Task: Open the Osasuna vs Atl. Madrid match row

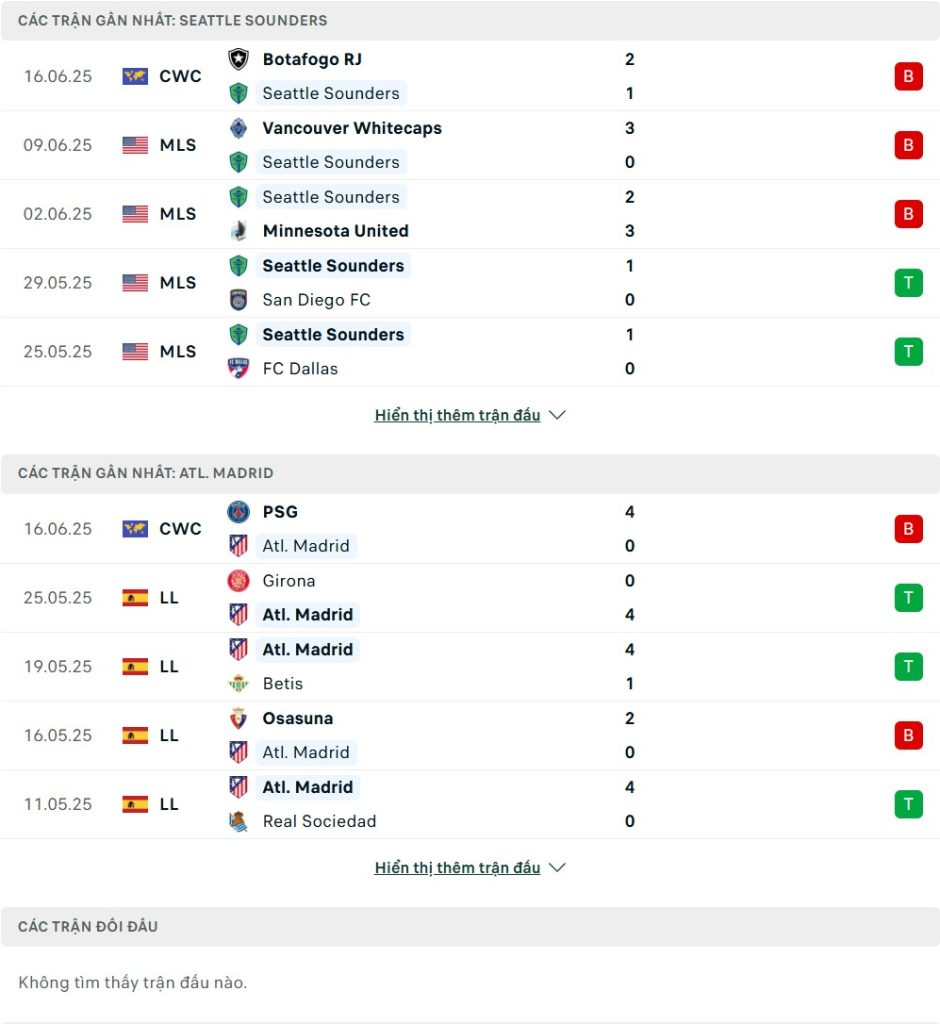Action: (470, 735)
